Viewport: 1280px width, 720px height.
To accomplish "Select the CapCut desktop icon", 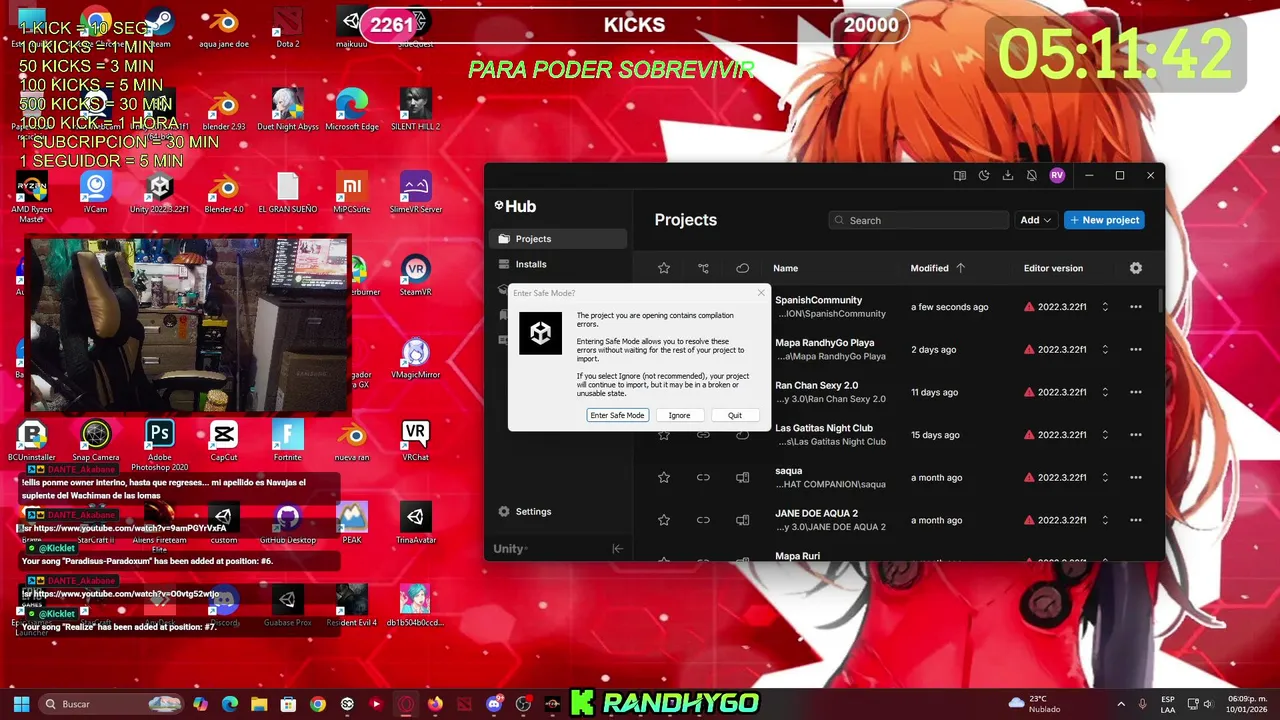I will pos(224,440).
